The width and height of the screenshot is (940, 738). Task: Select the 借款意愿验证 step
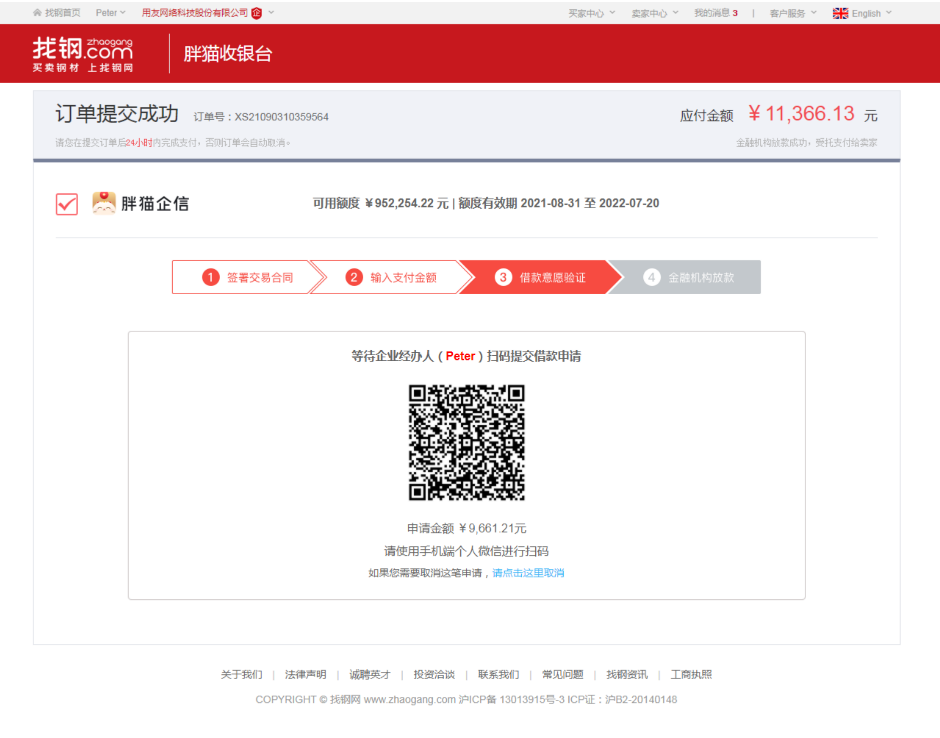(541, 277)
